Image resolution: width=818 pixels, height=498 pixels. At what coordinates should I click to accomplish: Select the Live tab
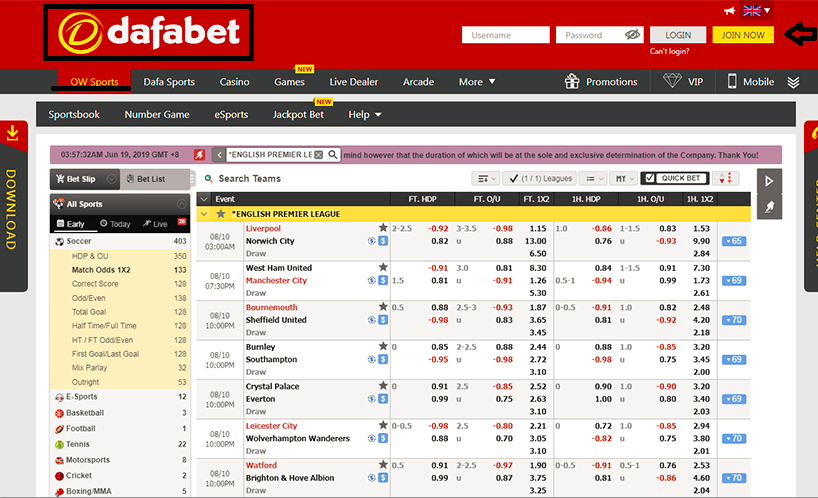[155, 224]
